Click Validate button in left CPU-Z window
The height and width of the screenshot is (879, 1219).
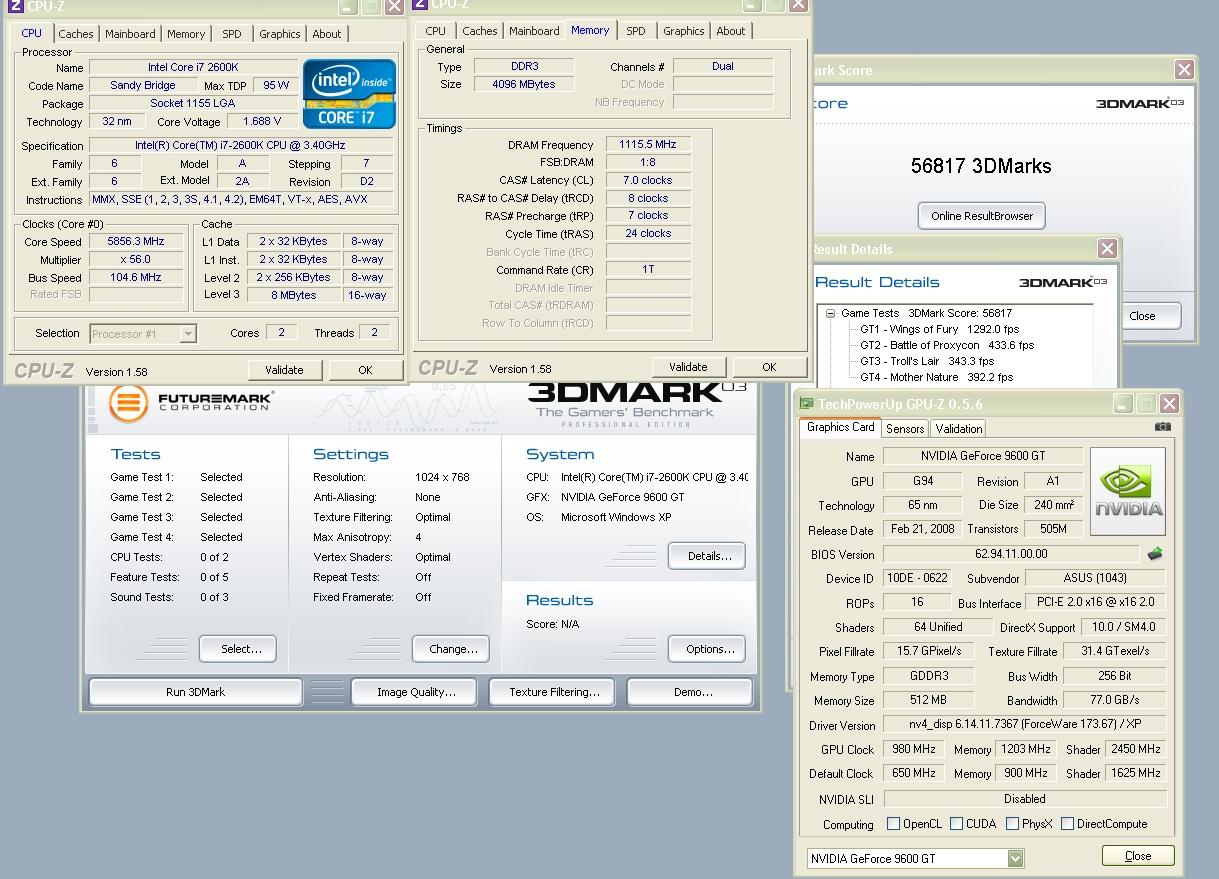click(284, 370)
